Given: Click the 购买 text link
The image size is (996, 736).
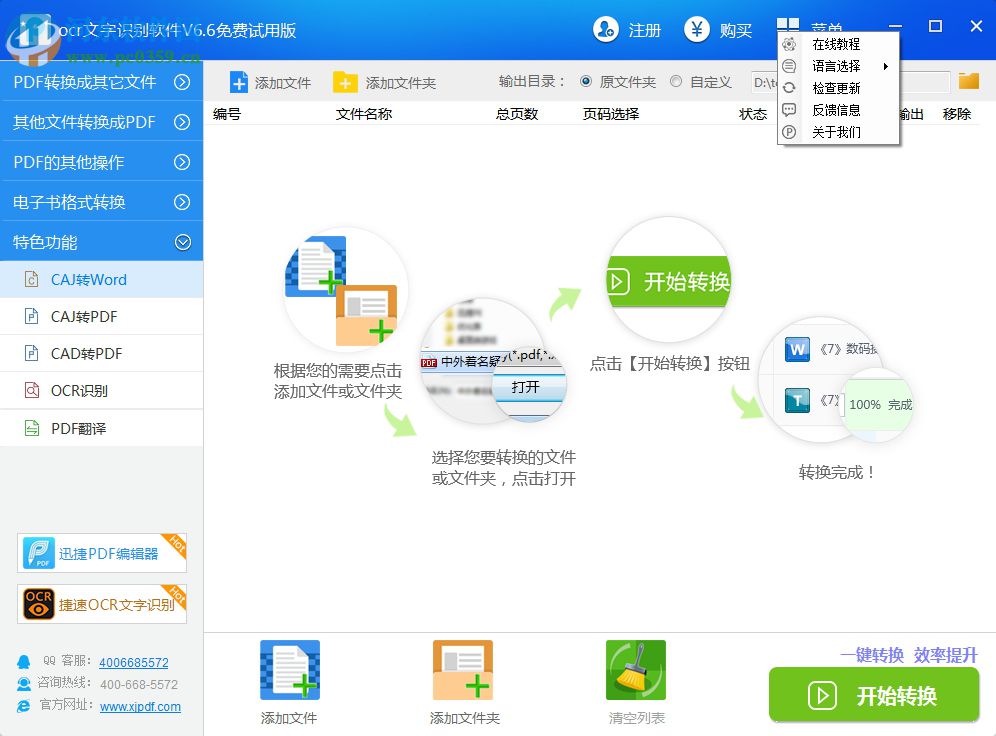Looking at the screenshot, I should [736, 30].
